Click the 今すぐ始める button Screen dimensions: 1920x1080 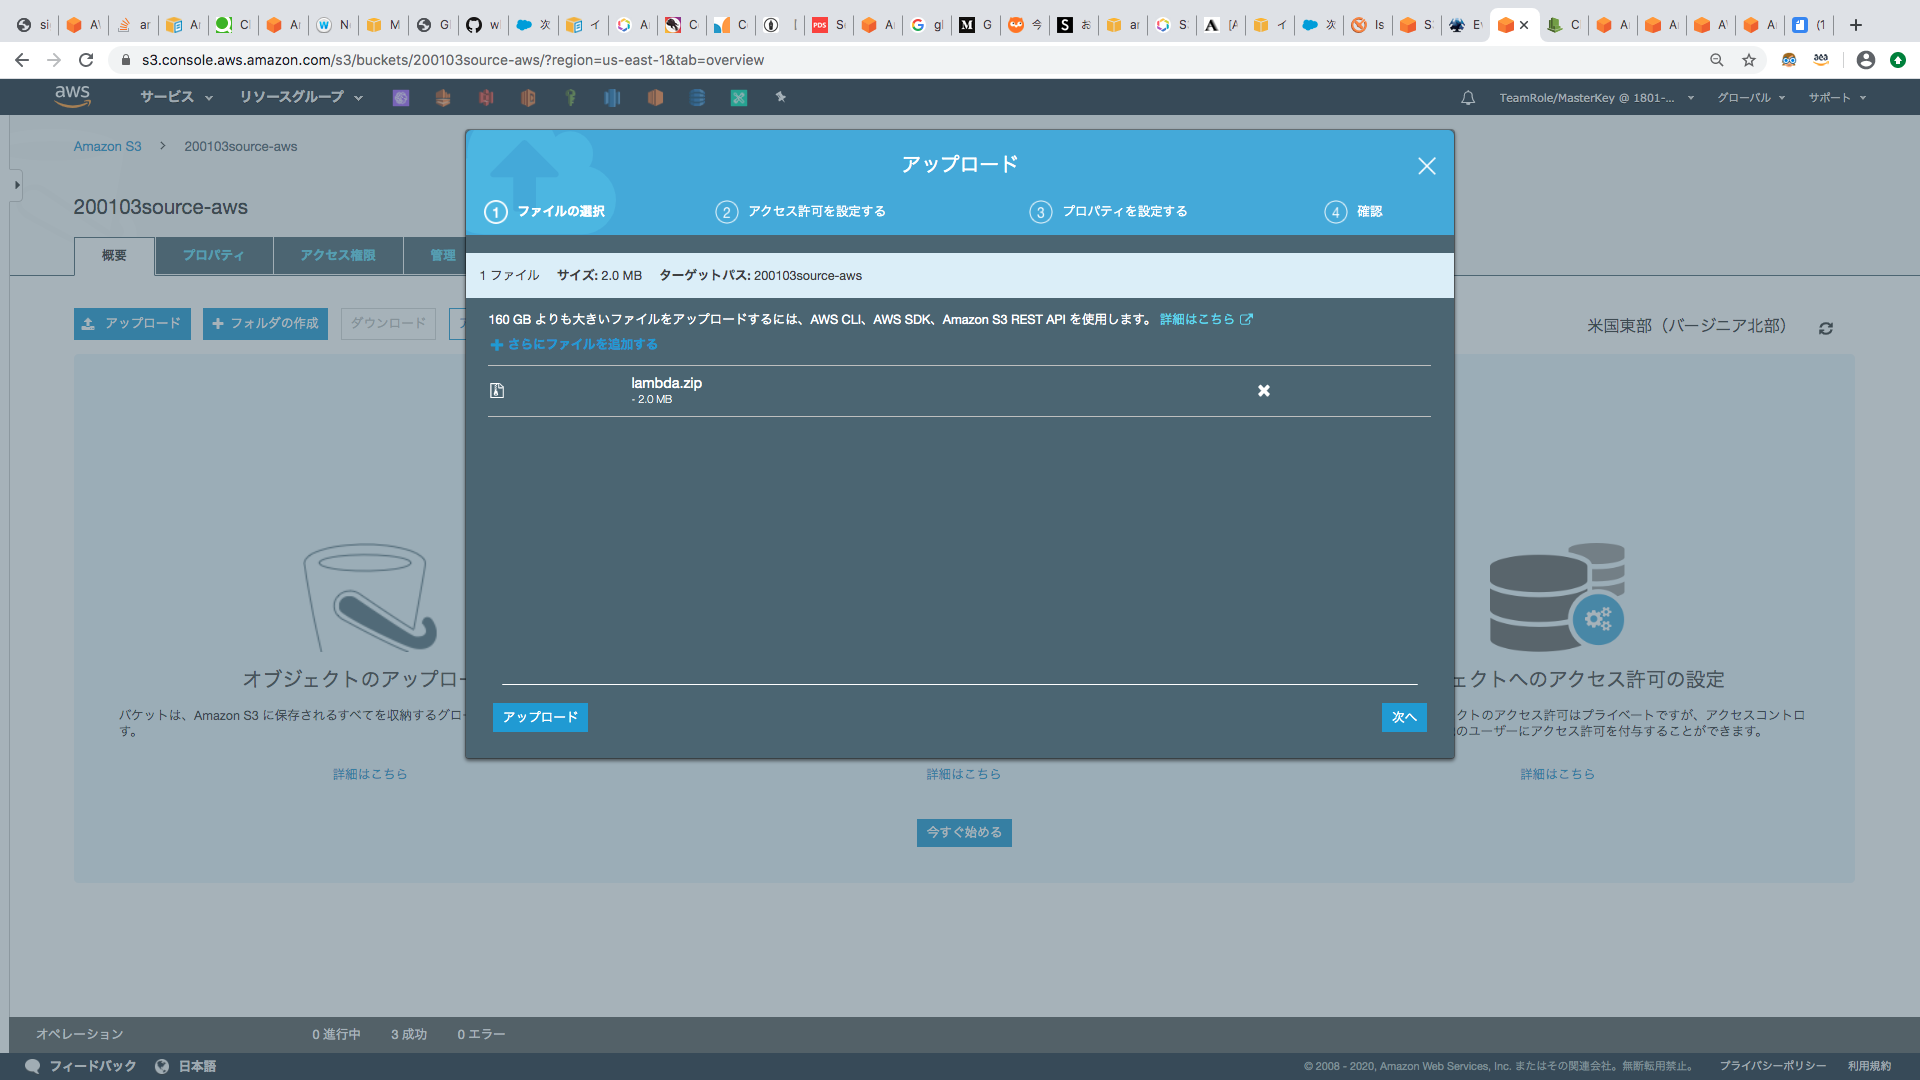point(964,833)
